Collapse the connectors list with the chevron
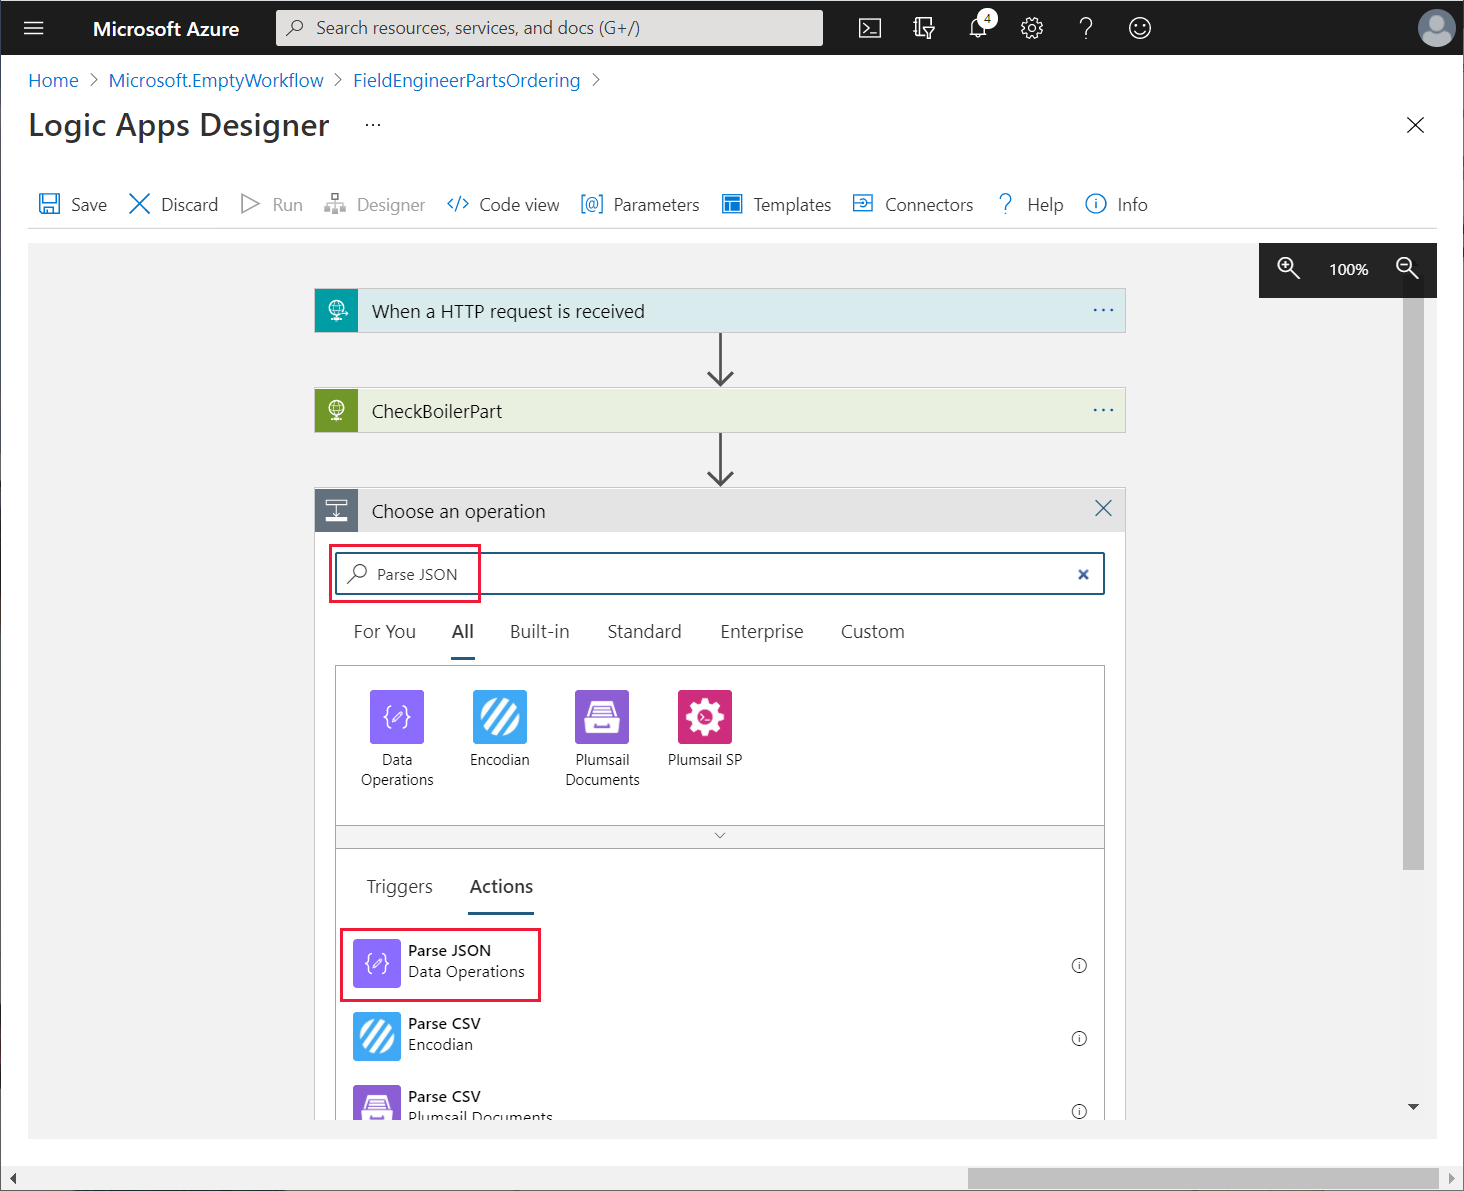This screenshot has height=1191, width=1464. point(720,836)
